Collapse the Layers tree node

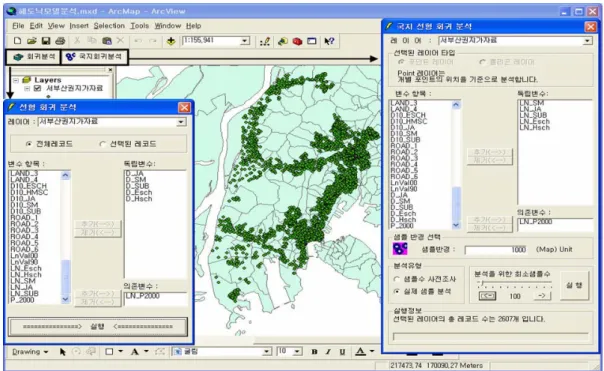point(16,80)
